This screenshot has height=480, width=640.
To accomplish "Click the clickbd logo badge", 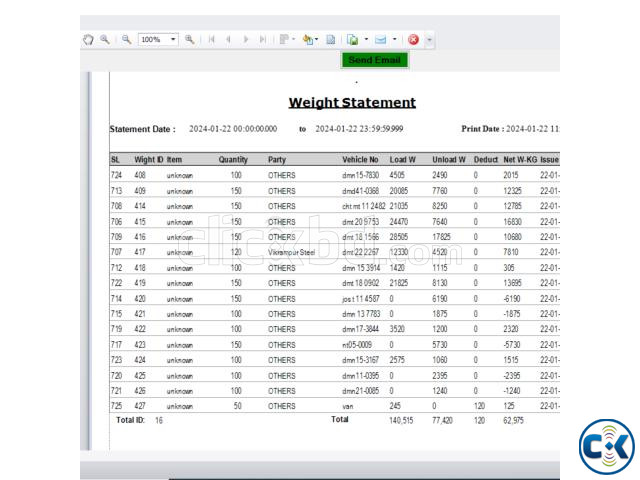I will click(607, 447).
